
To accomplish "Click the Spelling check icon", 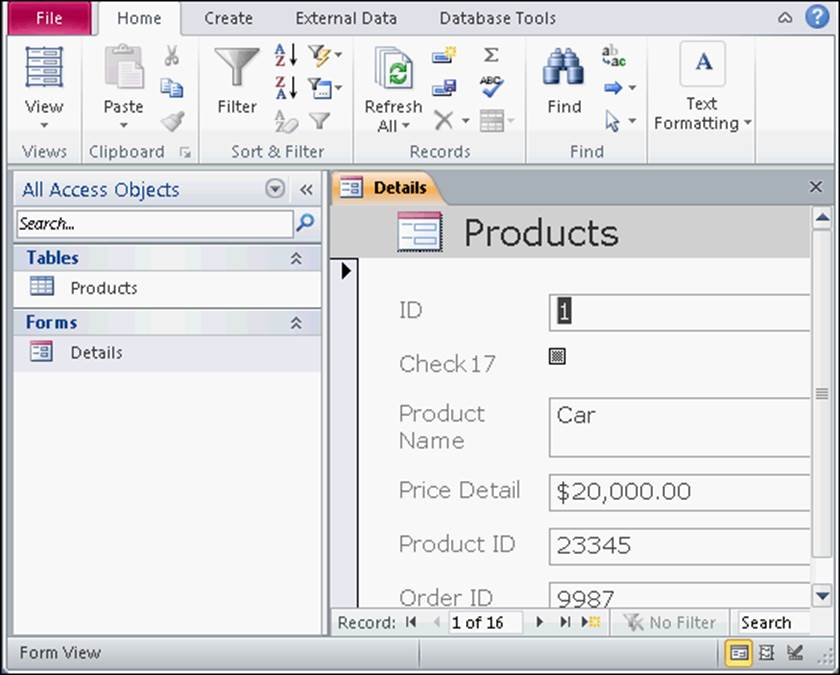I will point(491,87).
